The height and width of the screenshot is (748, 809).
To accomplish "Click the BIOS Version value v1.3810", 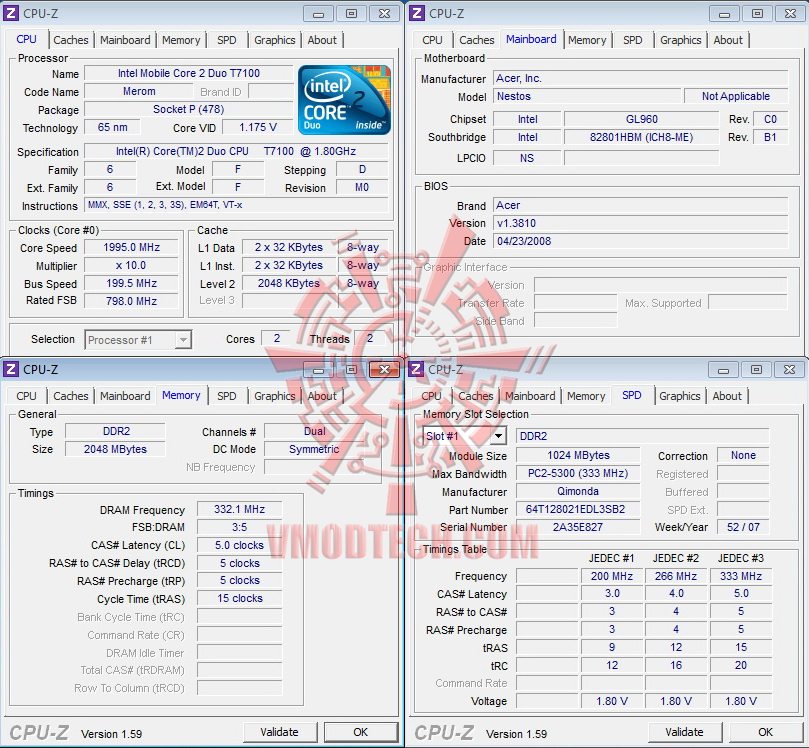I will tap(640, 223).
